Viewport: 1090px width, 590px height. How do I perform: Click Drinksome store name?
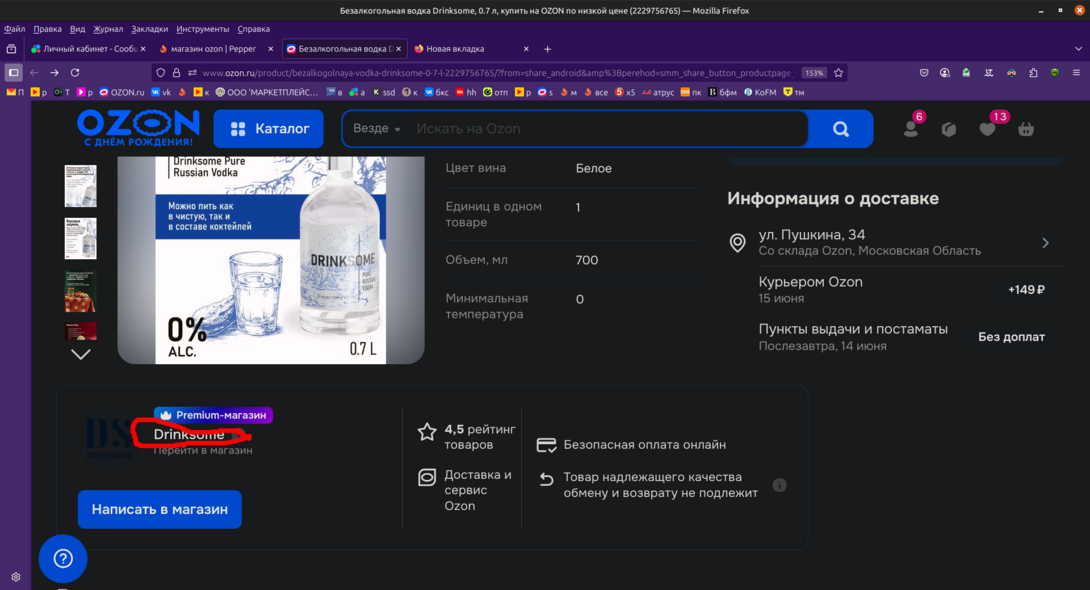(189, 434)
